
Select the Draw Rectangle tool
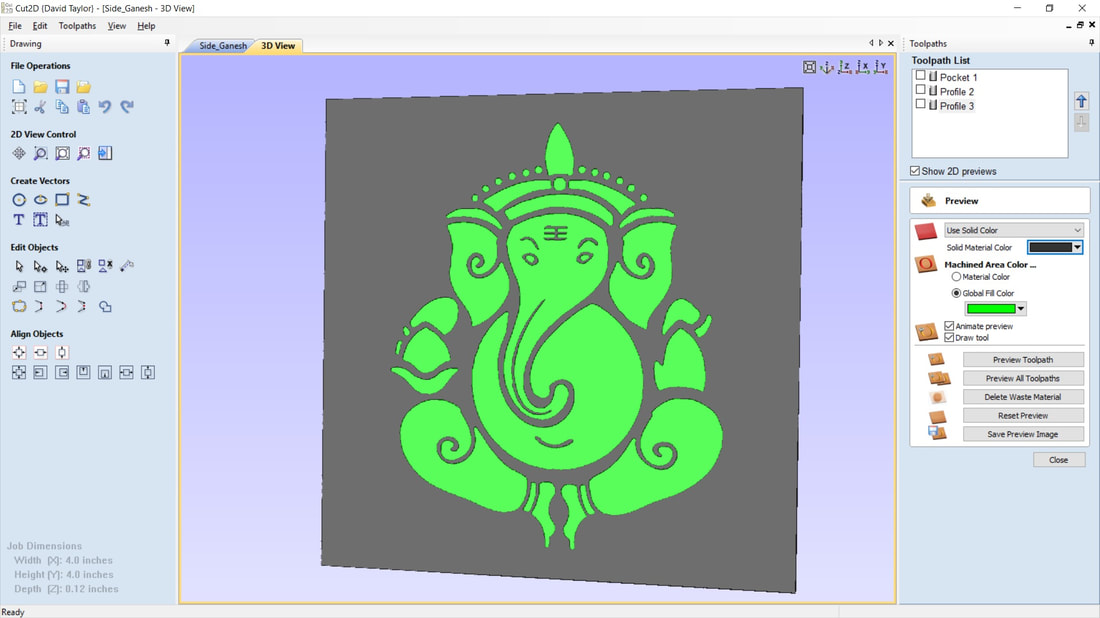[x=62, y=200]
